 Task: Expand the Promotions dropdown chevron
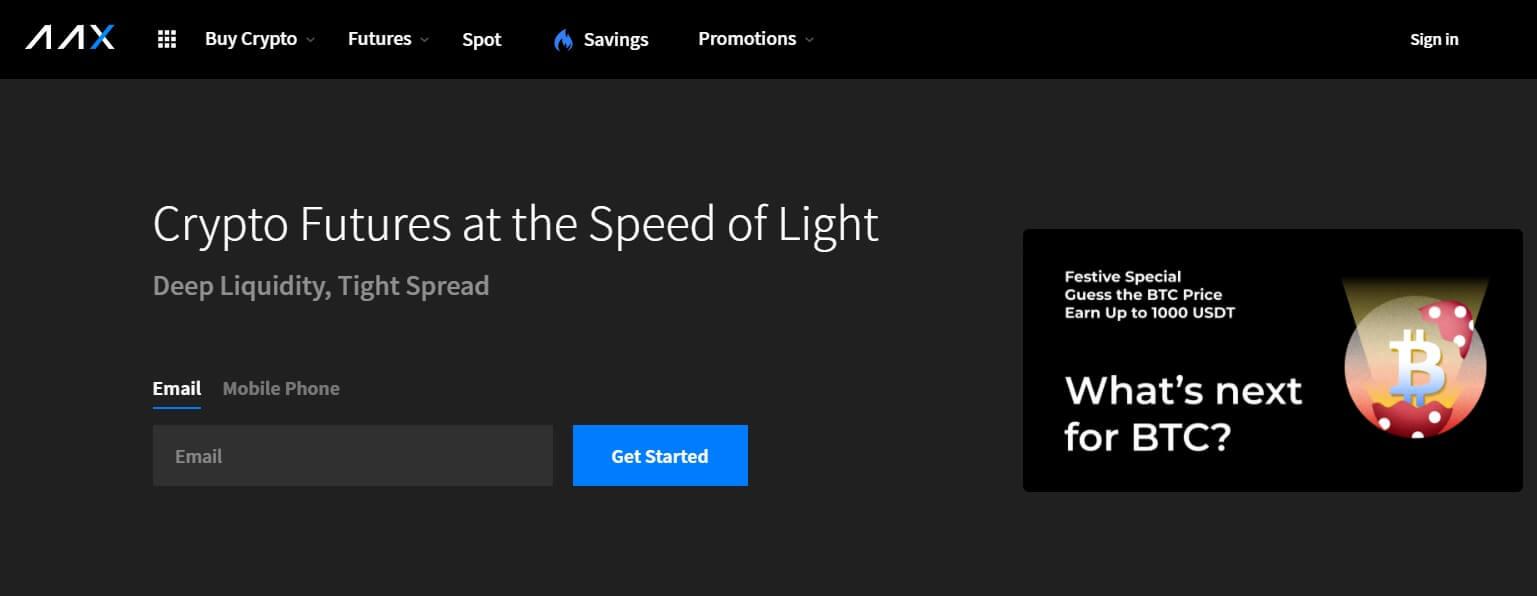click(809, 40)
